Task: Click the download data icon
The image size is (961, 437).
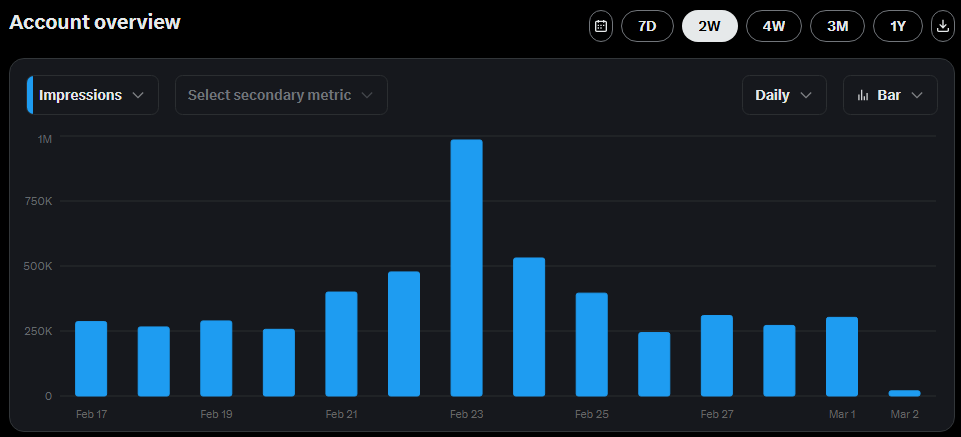Action: tap(942, 26)
